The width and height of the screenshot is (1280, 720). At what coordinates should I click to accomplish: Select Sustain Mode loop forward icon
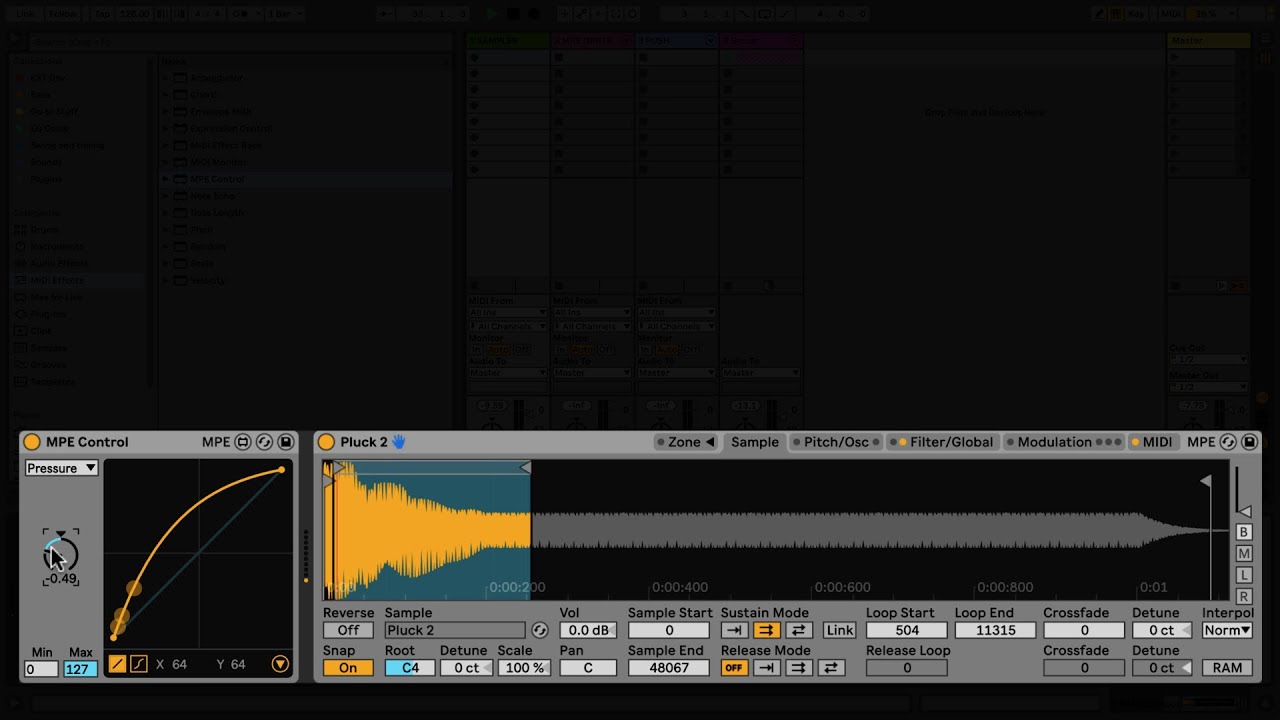(x=766, y=630)
